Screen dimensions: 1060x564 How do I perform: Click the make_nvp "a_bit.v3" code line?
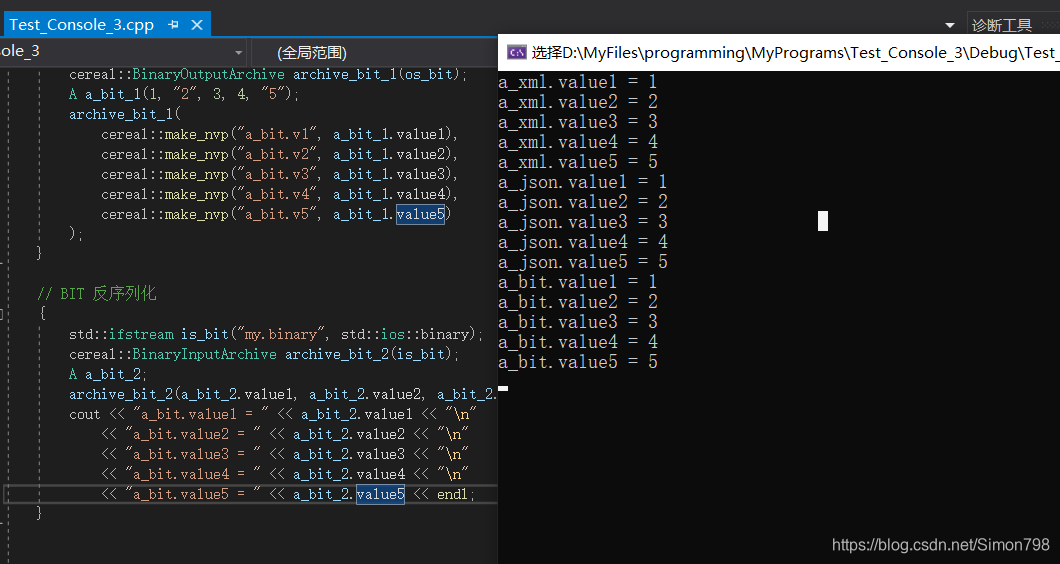tap(280, 174)
